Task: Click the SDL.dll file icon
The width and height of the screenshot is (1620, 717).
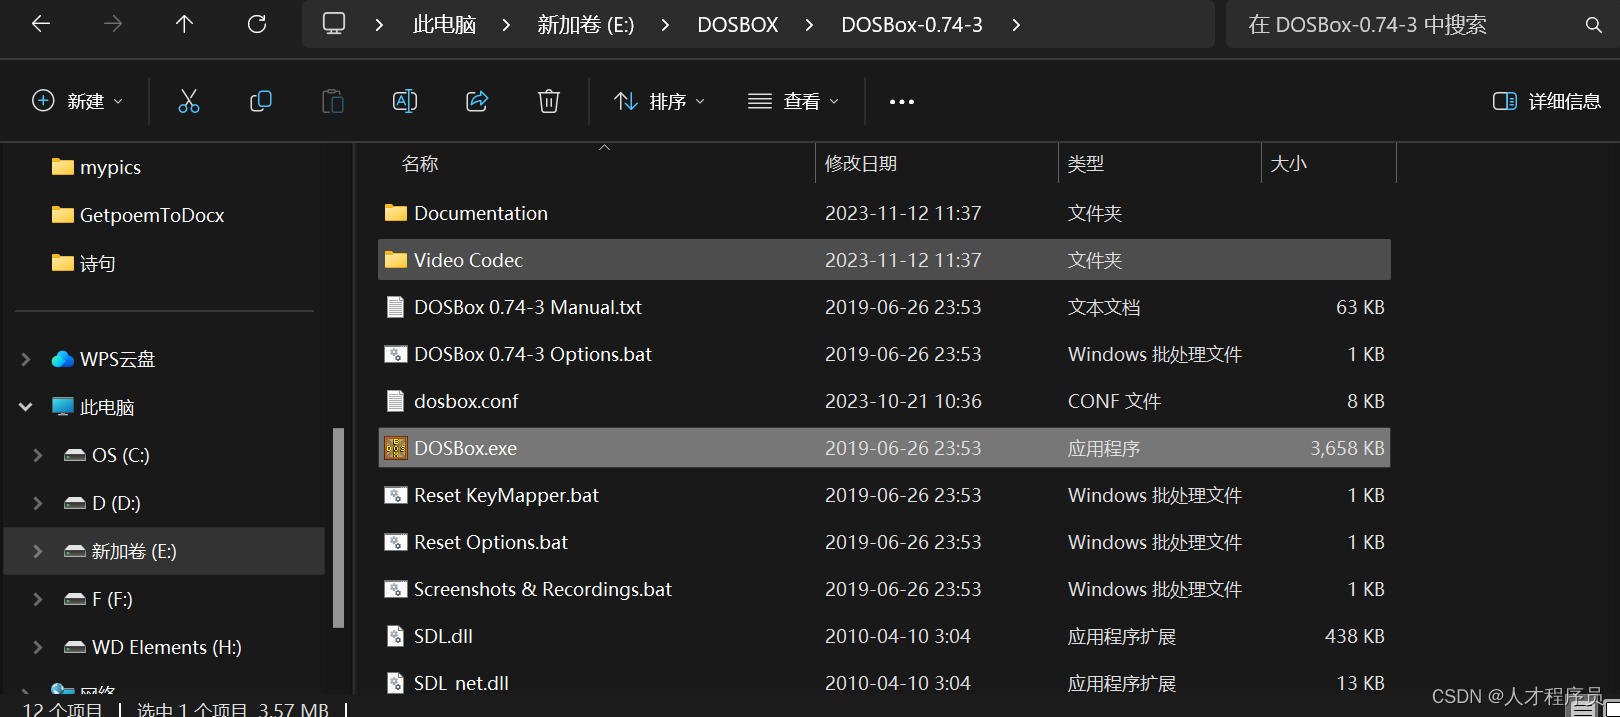Action: point(396,636)
